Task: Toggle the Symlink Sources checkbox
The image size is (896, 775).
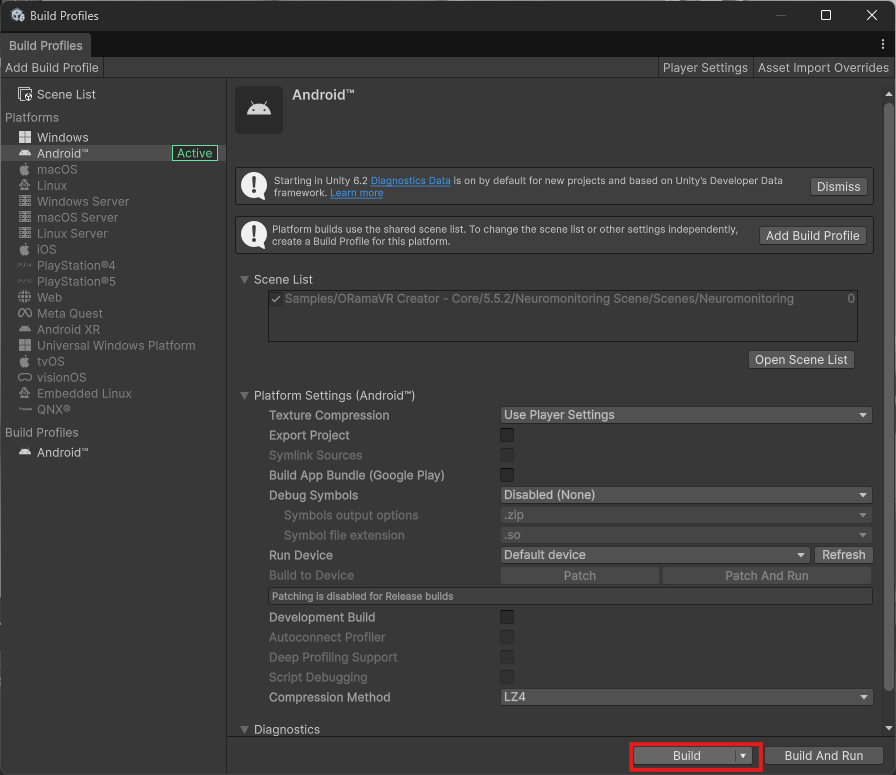Action: point(507,455)
